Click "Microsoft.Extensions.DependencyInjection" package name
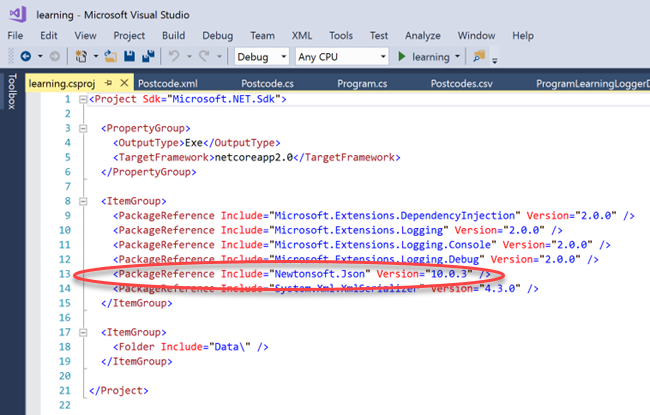Screen dimensions: 650x415 pos(395,216)
